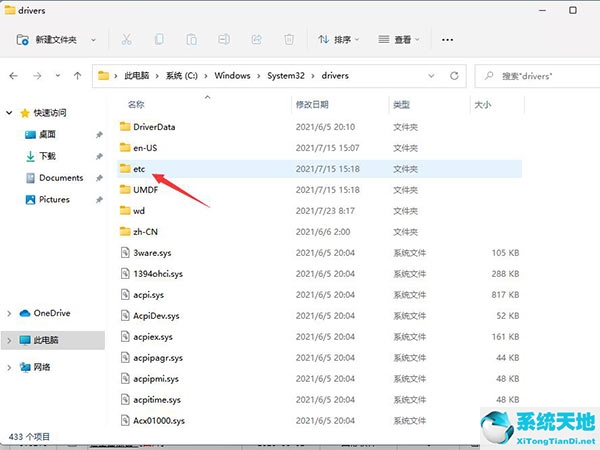
Task: Click the Rename icon in toolbar
Action: 224,39
